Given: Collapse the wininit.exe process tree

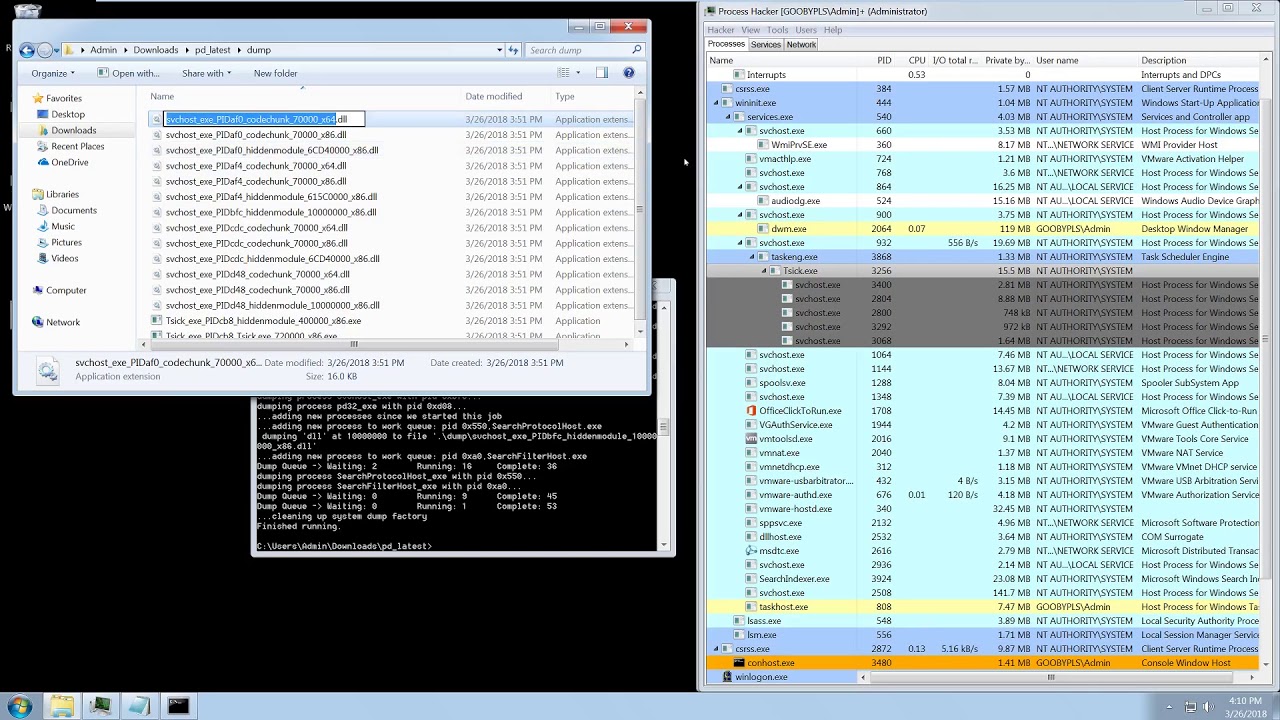Looking at the screenshot, I should 716,103.
